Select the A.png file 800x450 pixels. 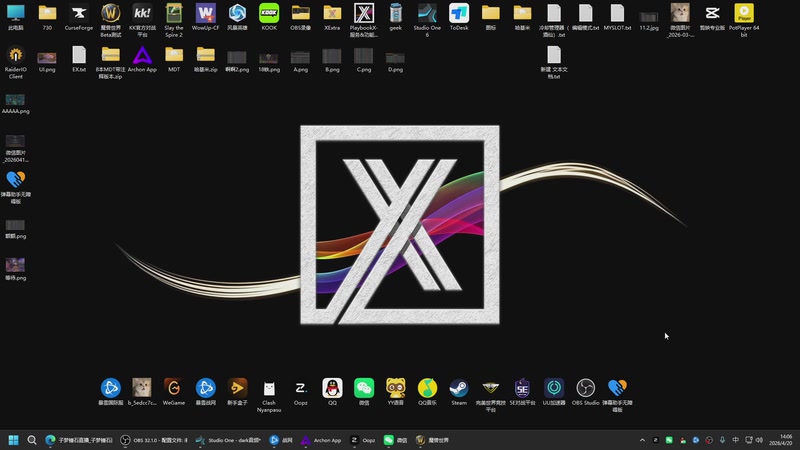pos(301,62)
